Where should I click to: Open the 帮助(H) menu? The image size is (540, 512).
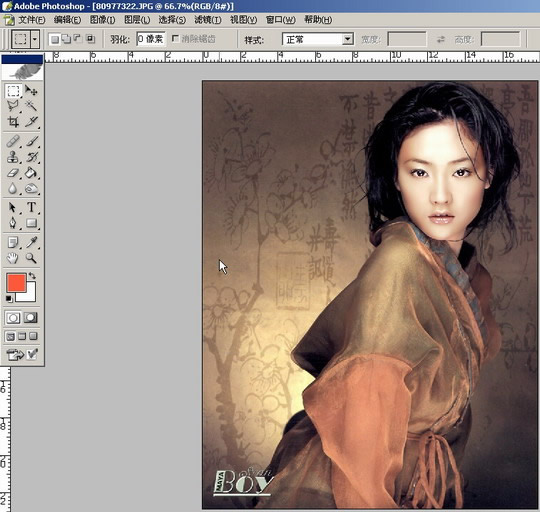coord(318,20)
